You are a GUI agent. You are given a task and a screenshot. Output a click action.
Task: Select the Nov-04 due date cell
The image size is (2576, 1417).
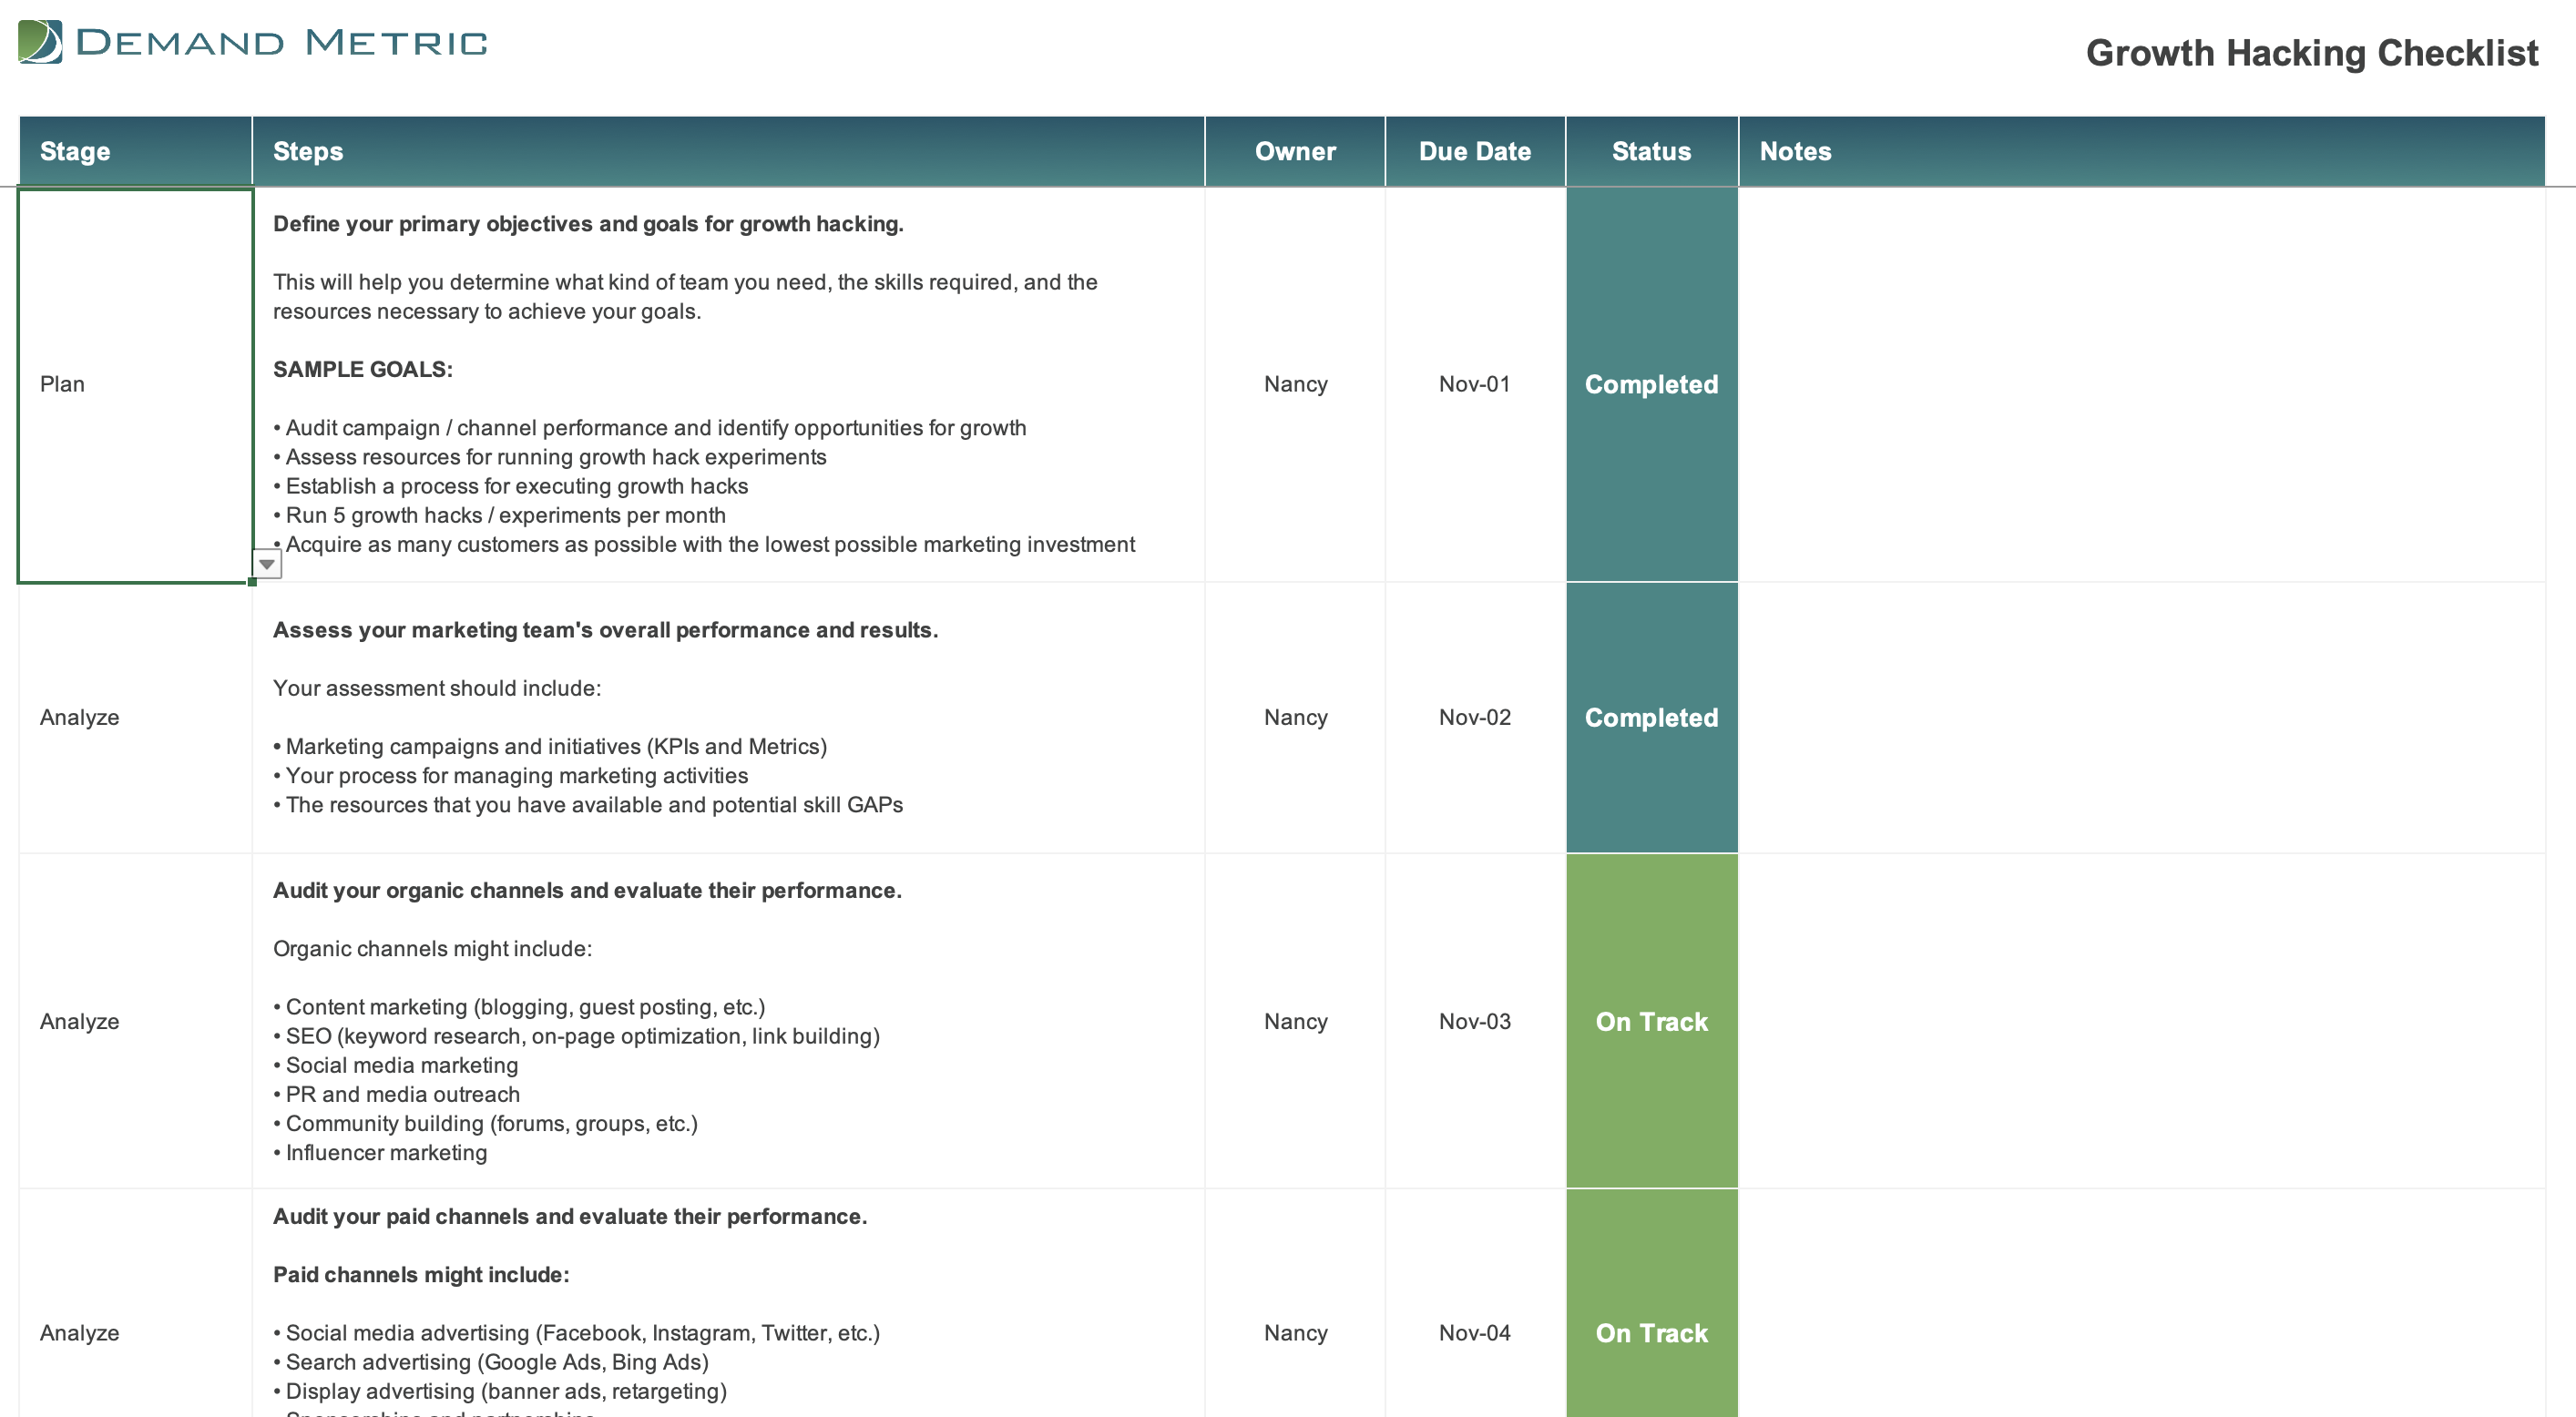point(1475,1305)
